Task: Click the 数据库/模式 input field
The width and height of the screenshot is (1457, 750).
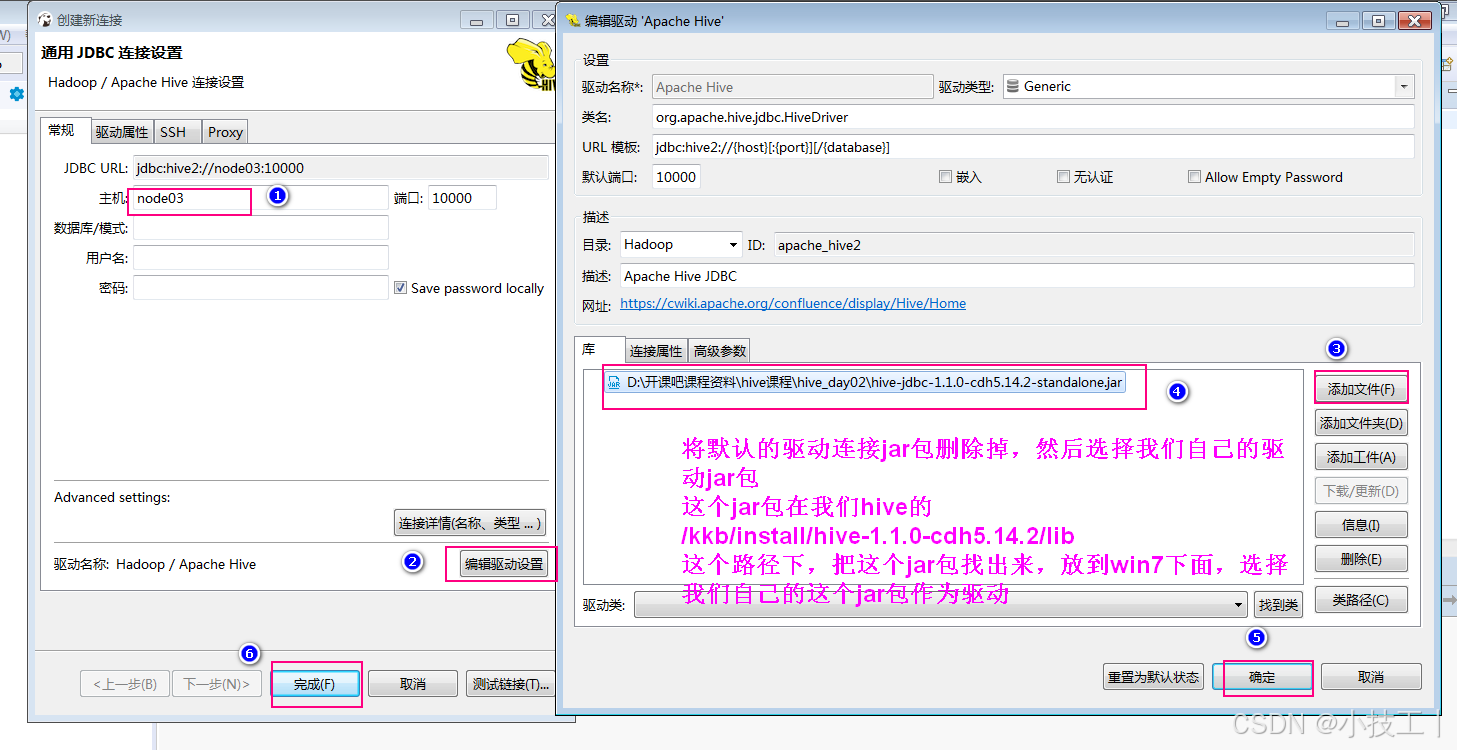Action: pyautogui.click(x=260, y=228)
